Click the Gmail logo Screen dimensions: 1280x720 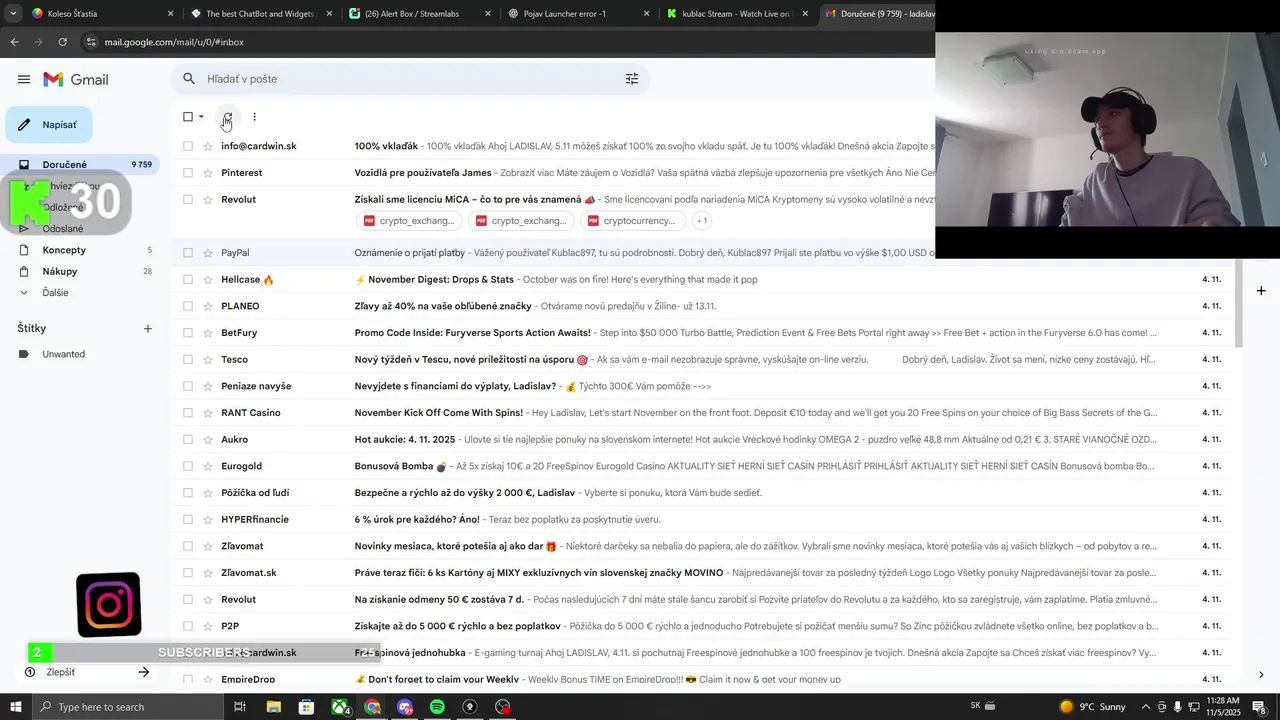click(x=76, y=79)
